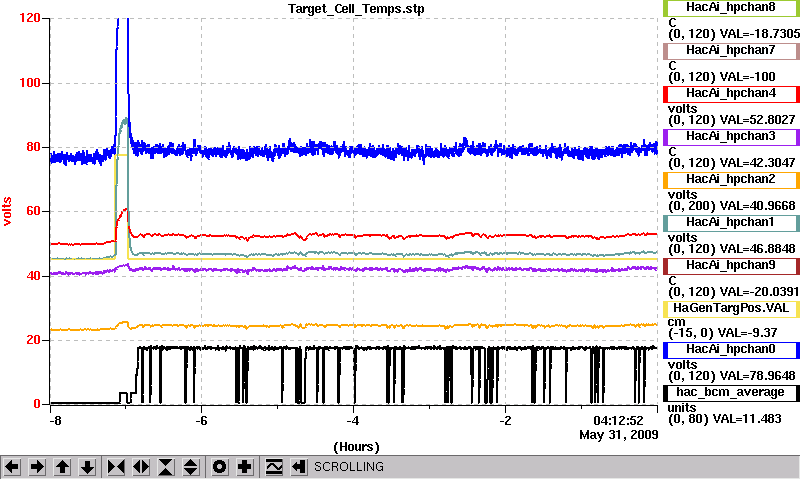Select the HacAi_hpchan0 curve legend
Screen dimensions: 800x479
point(731,349)
